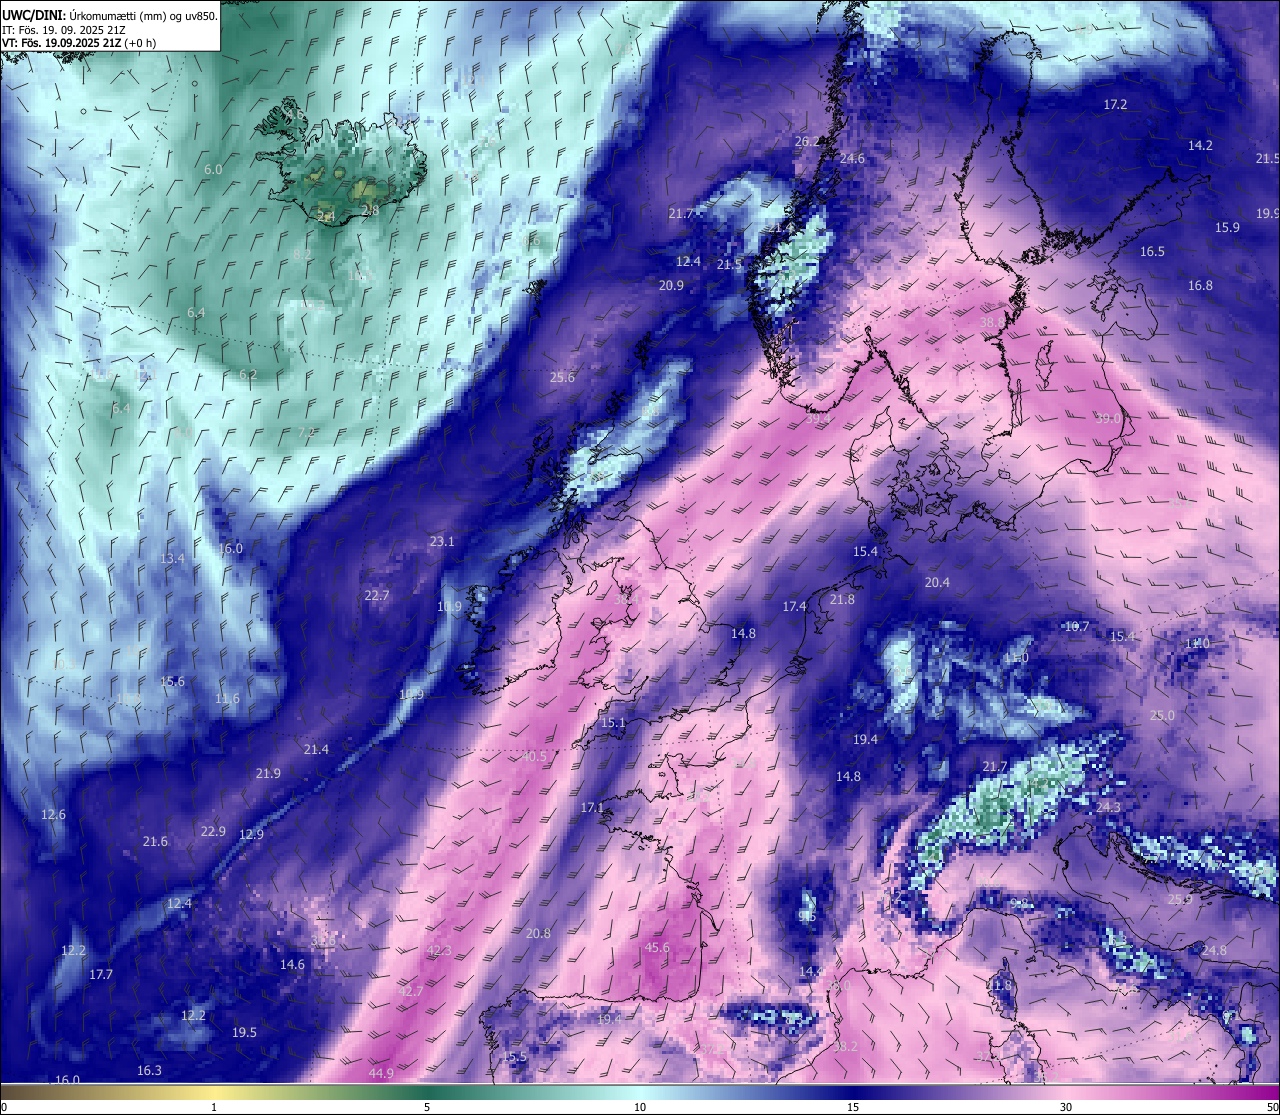Click the IT: Fös. 19. 09. 2025 21Z line

63,29
